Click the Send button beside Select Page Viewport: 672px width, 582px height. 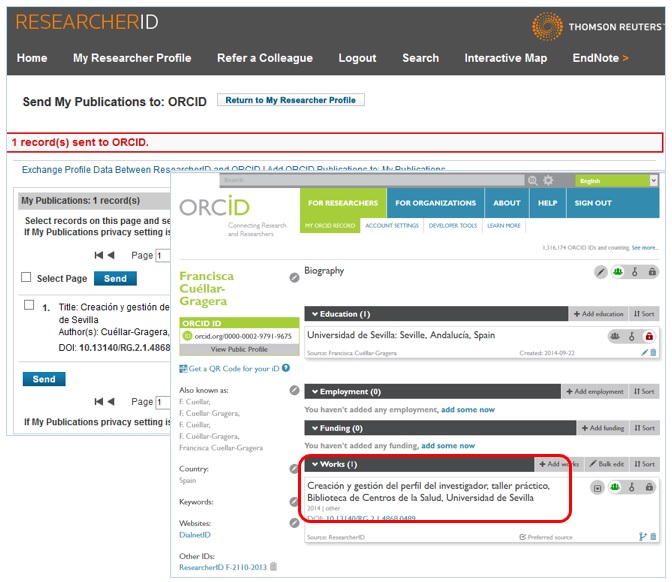click(x=115, y=279)
